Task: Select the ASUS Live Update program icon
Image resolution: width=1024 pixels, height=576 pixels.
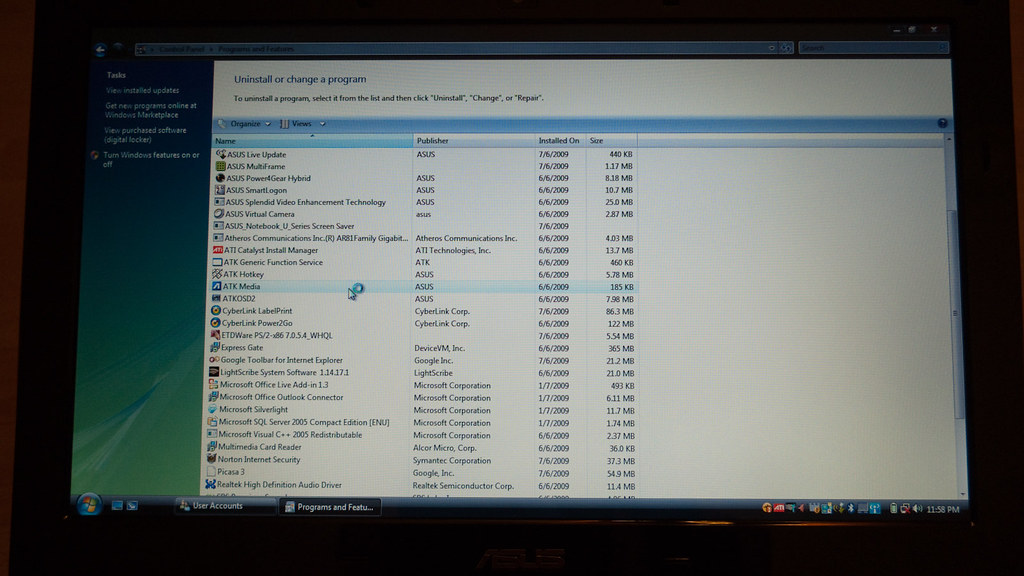Action: [221, 155]
